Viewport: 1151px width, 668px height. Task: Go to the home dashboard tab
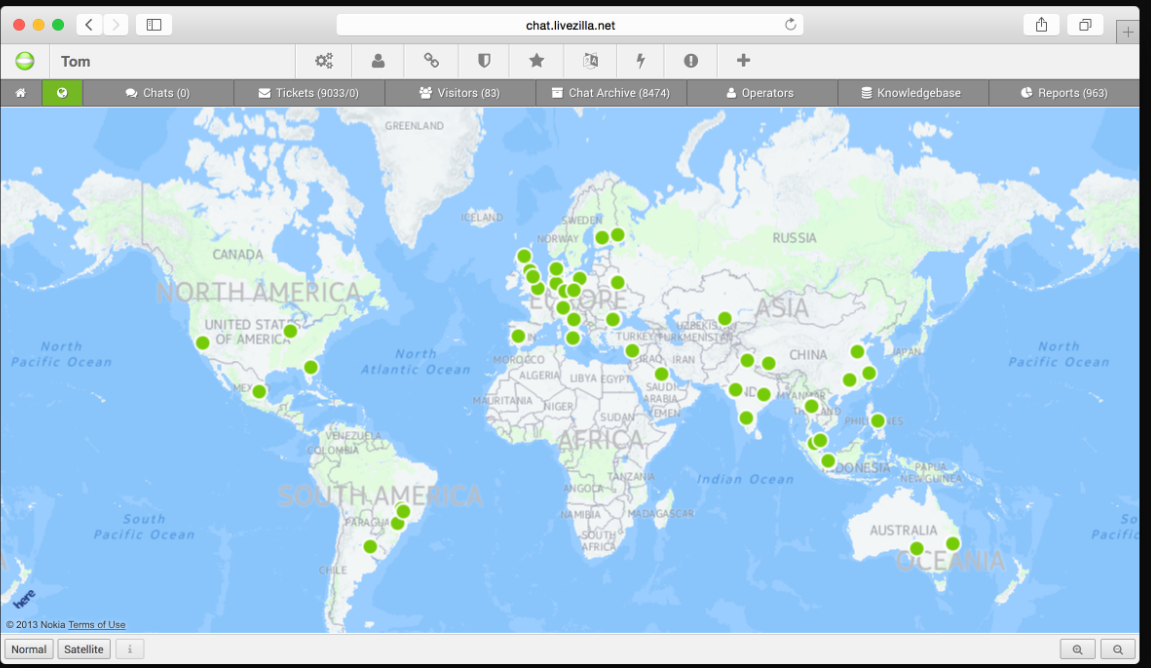(20, 93)
